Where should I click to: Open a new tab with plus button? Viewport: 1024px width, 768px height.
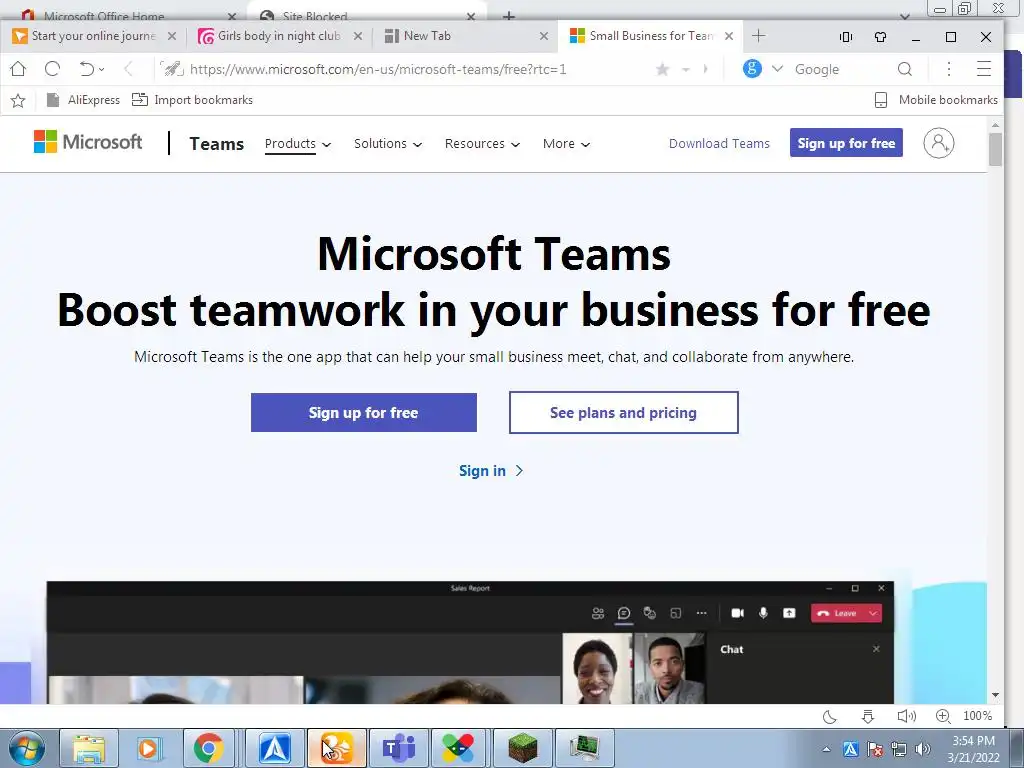coord(758,36)
